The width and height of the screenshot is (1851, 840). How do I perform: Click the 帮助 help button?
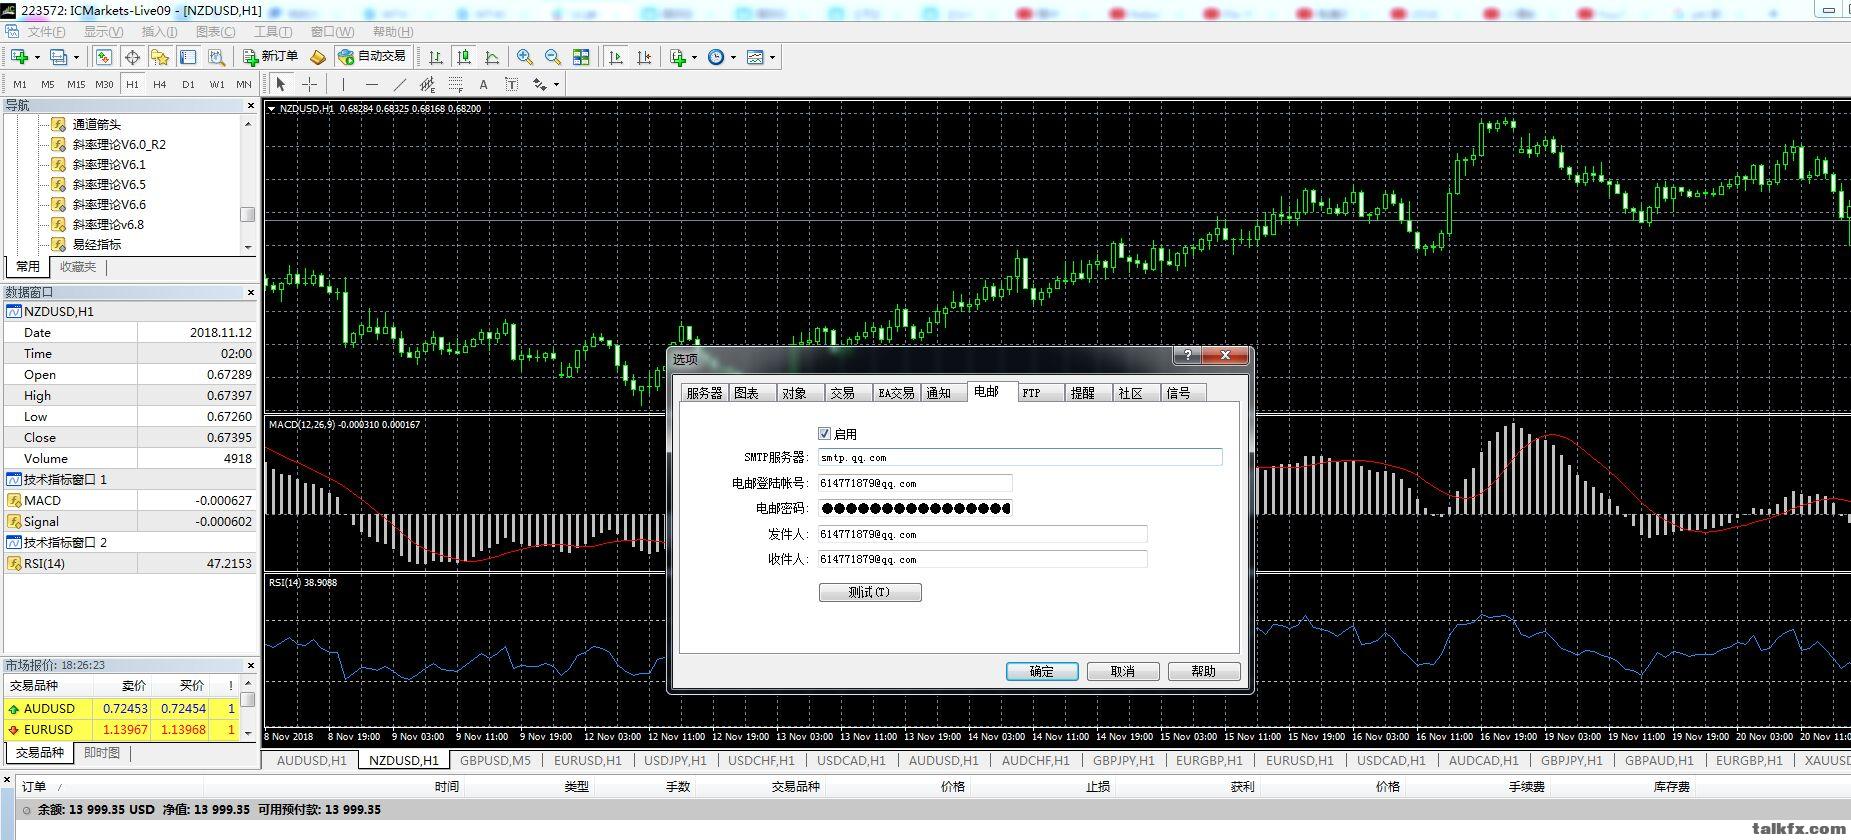click(1204, 671)
